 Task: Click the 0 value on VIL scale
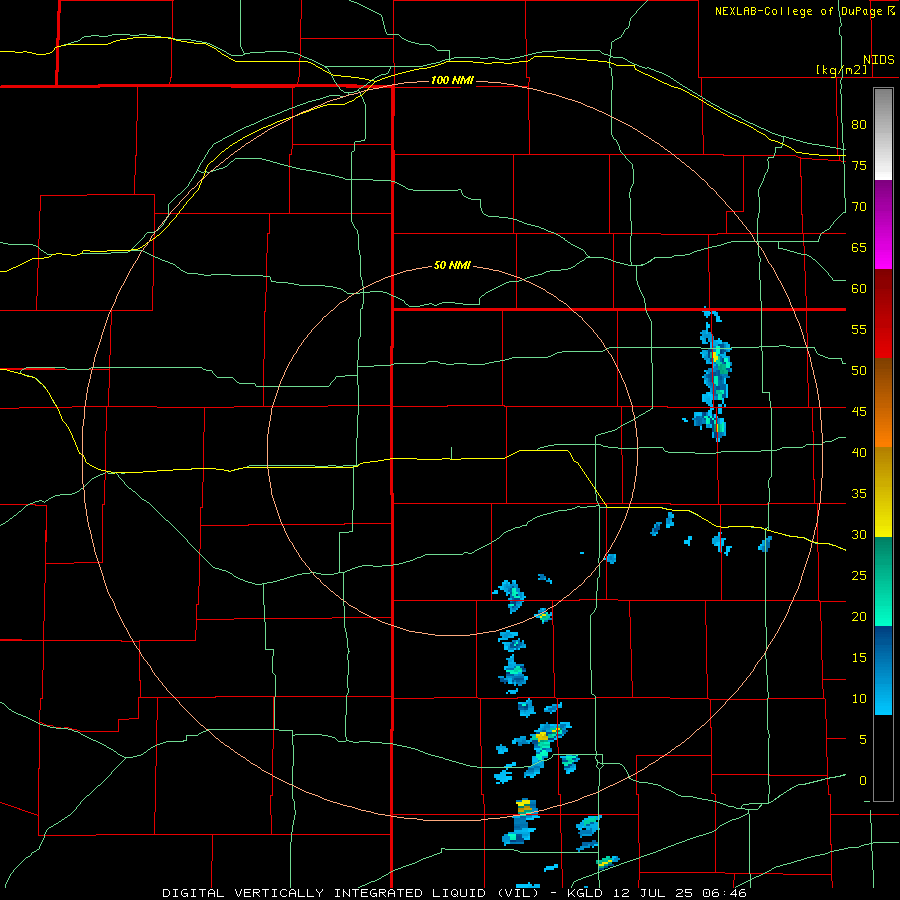863,781
